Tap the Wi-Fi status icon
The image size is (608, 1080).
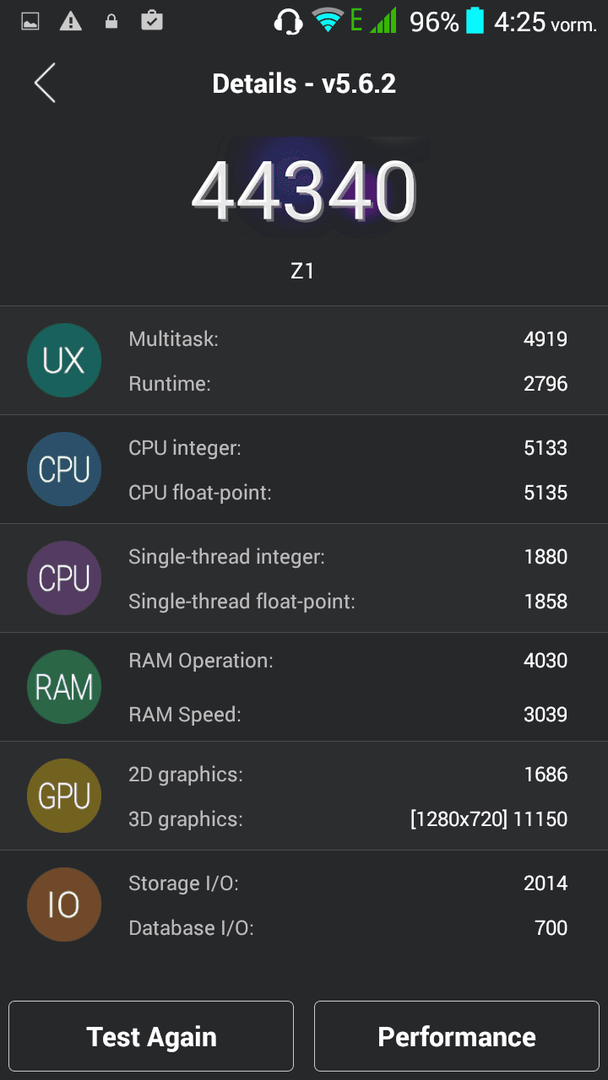328,21
